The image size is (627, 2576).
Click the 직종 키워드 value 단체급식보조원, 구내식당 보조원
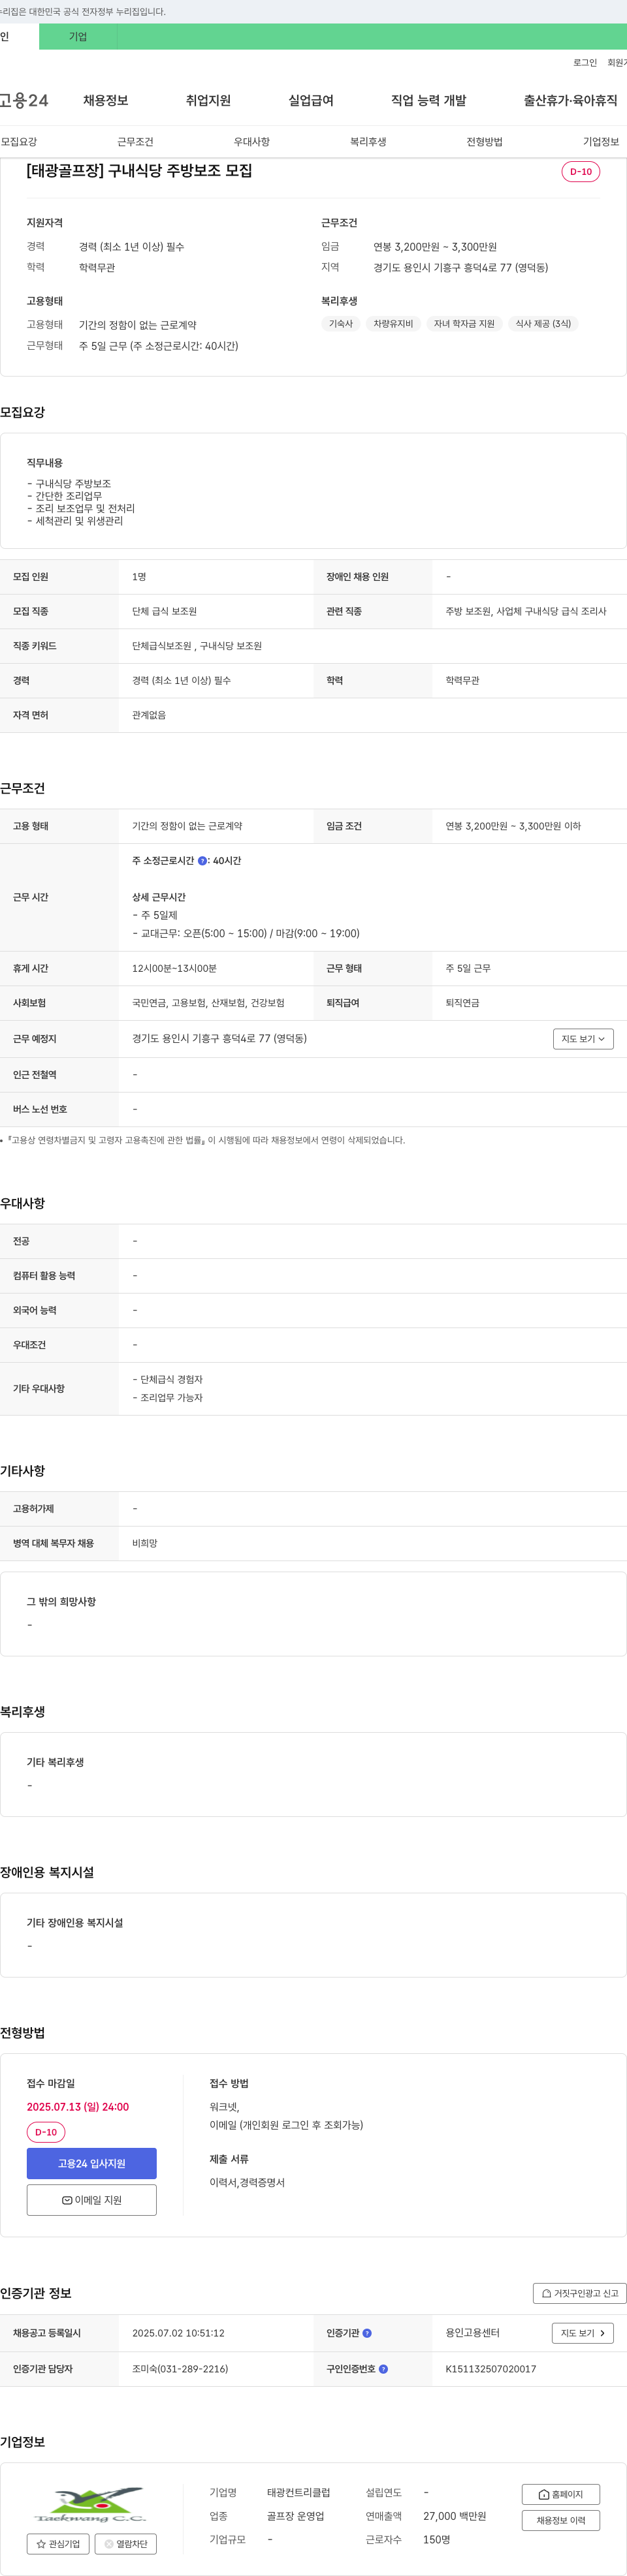197,646
